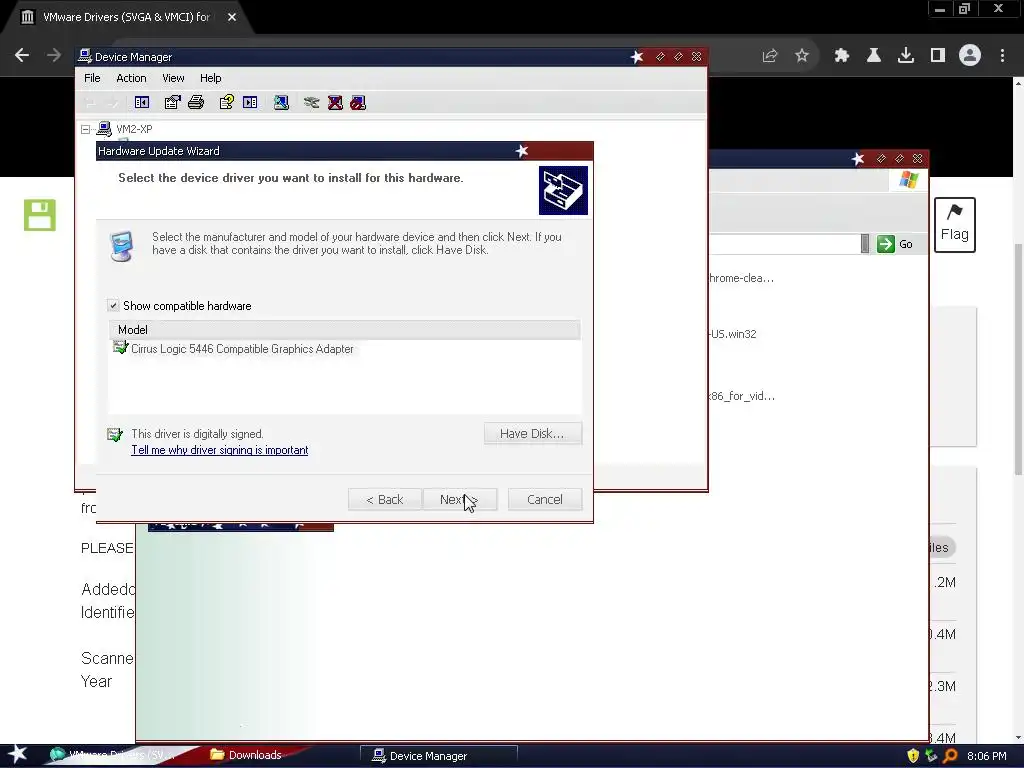Click the Show/Hide Action Pane toolbar icon
Viewport: 1024px width, 768px height.
[250, 103]
